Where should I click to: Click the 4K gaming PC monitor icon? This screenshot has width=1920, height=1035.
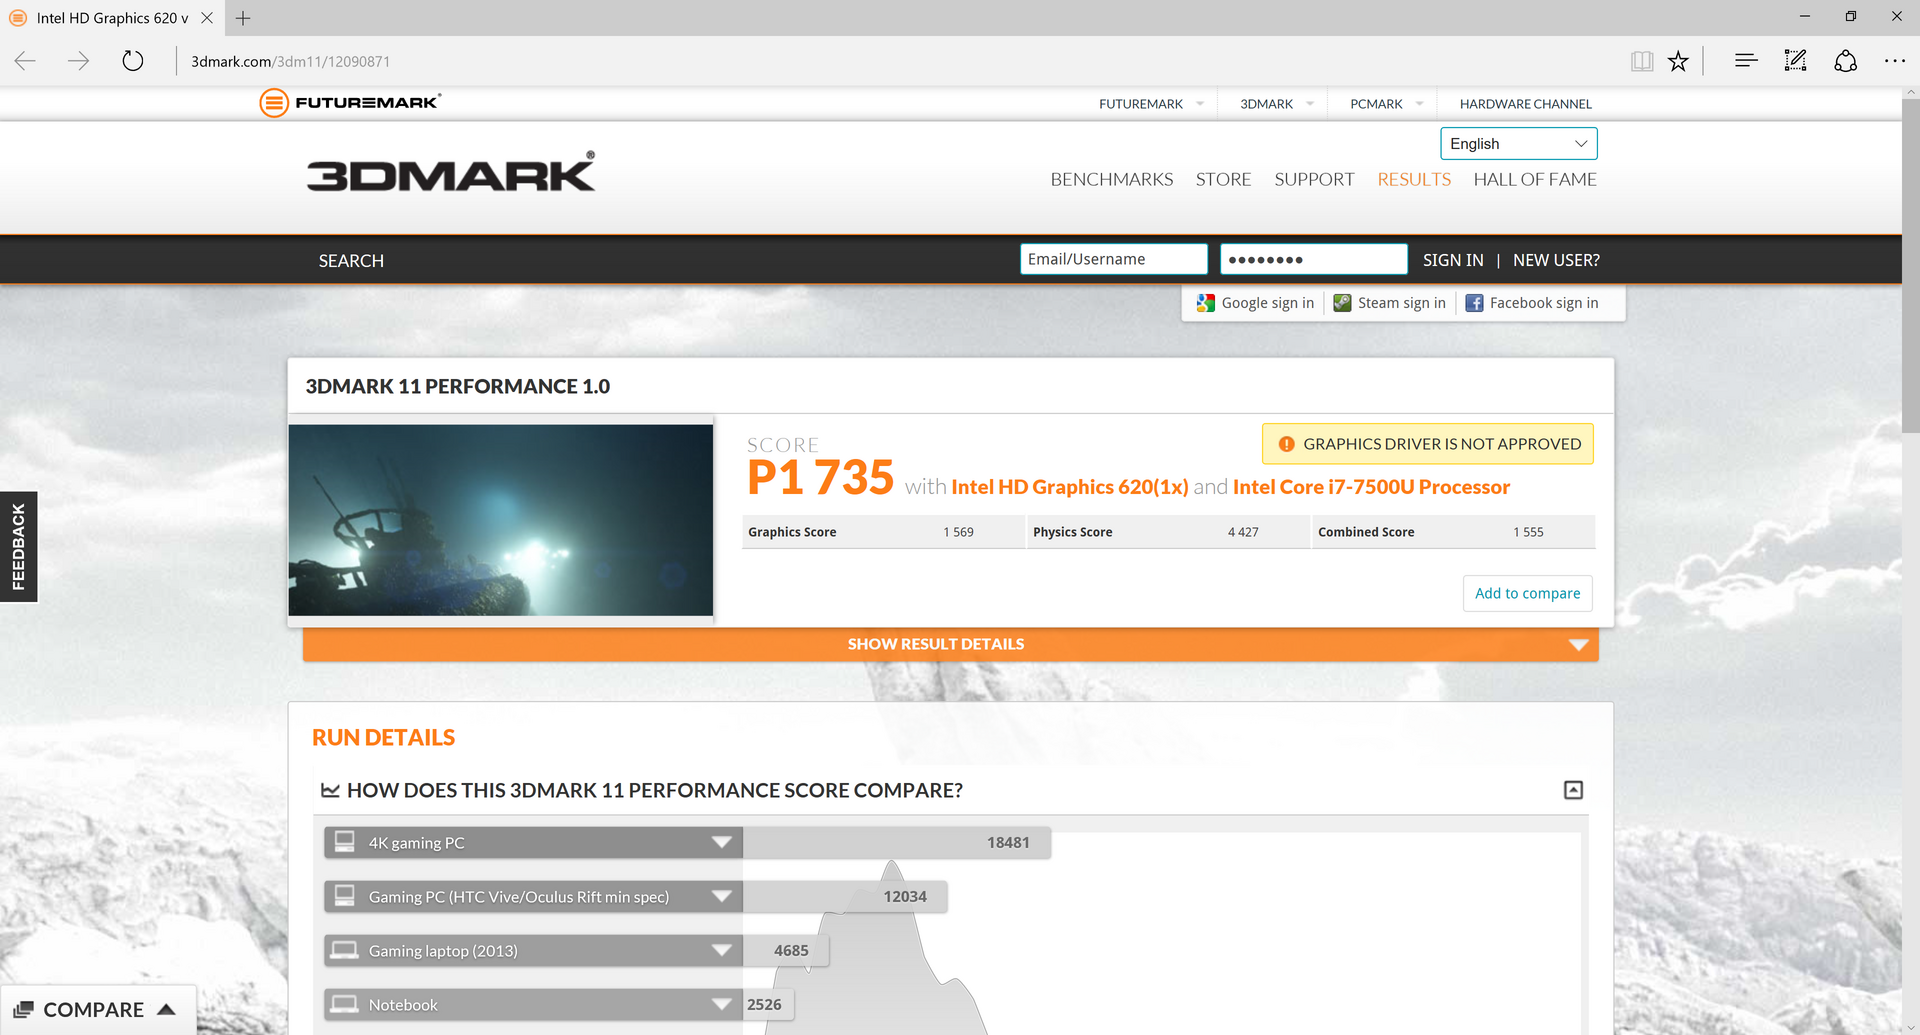[344, 842]
